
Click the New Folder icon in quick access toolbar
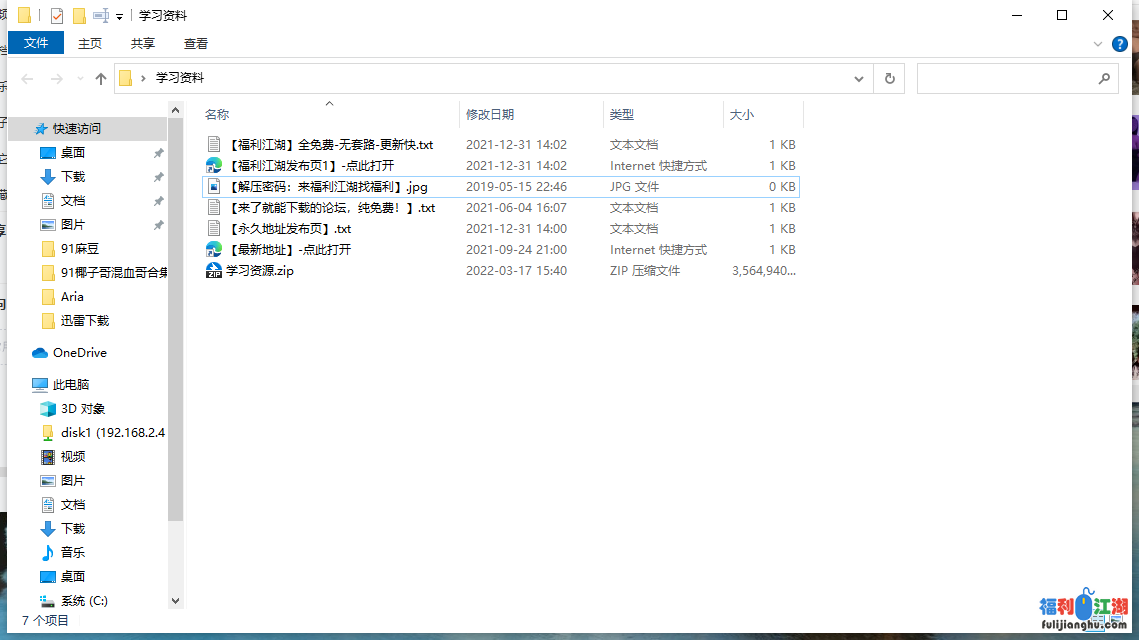(79, 16)
